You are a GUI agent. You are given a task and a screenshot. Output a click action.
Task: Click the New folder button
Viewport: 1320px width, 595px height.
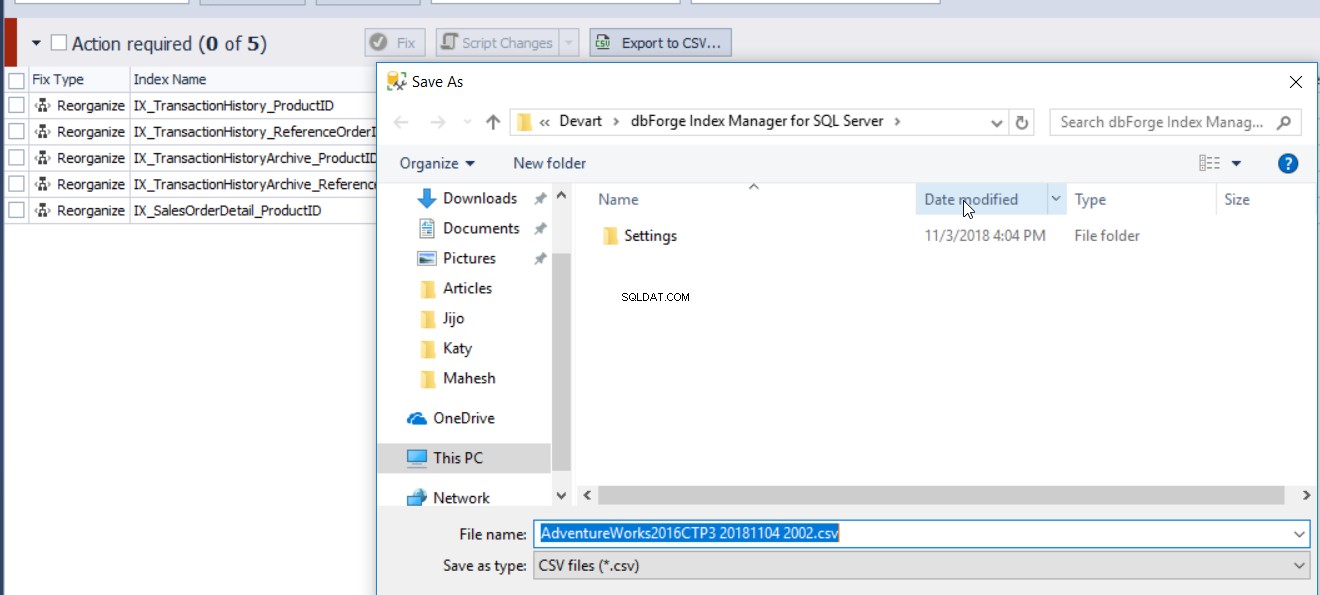click(x=549, y=163)
